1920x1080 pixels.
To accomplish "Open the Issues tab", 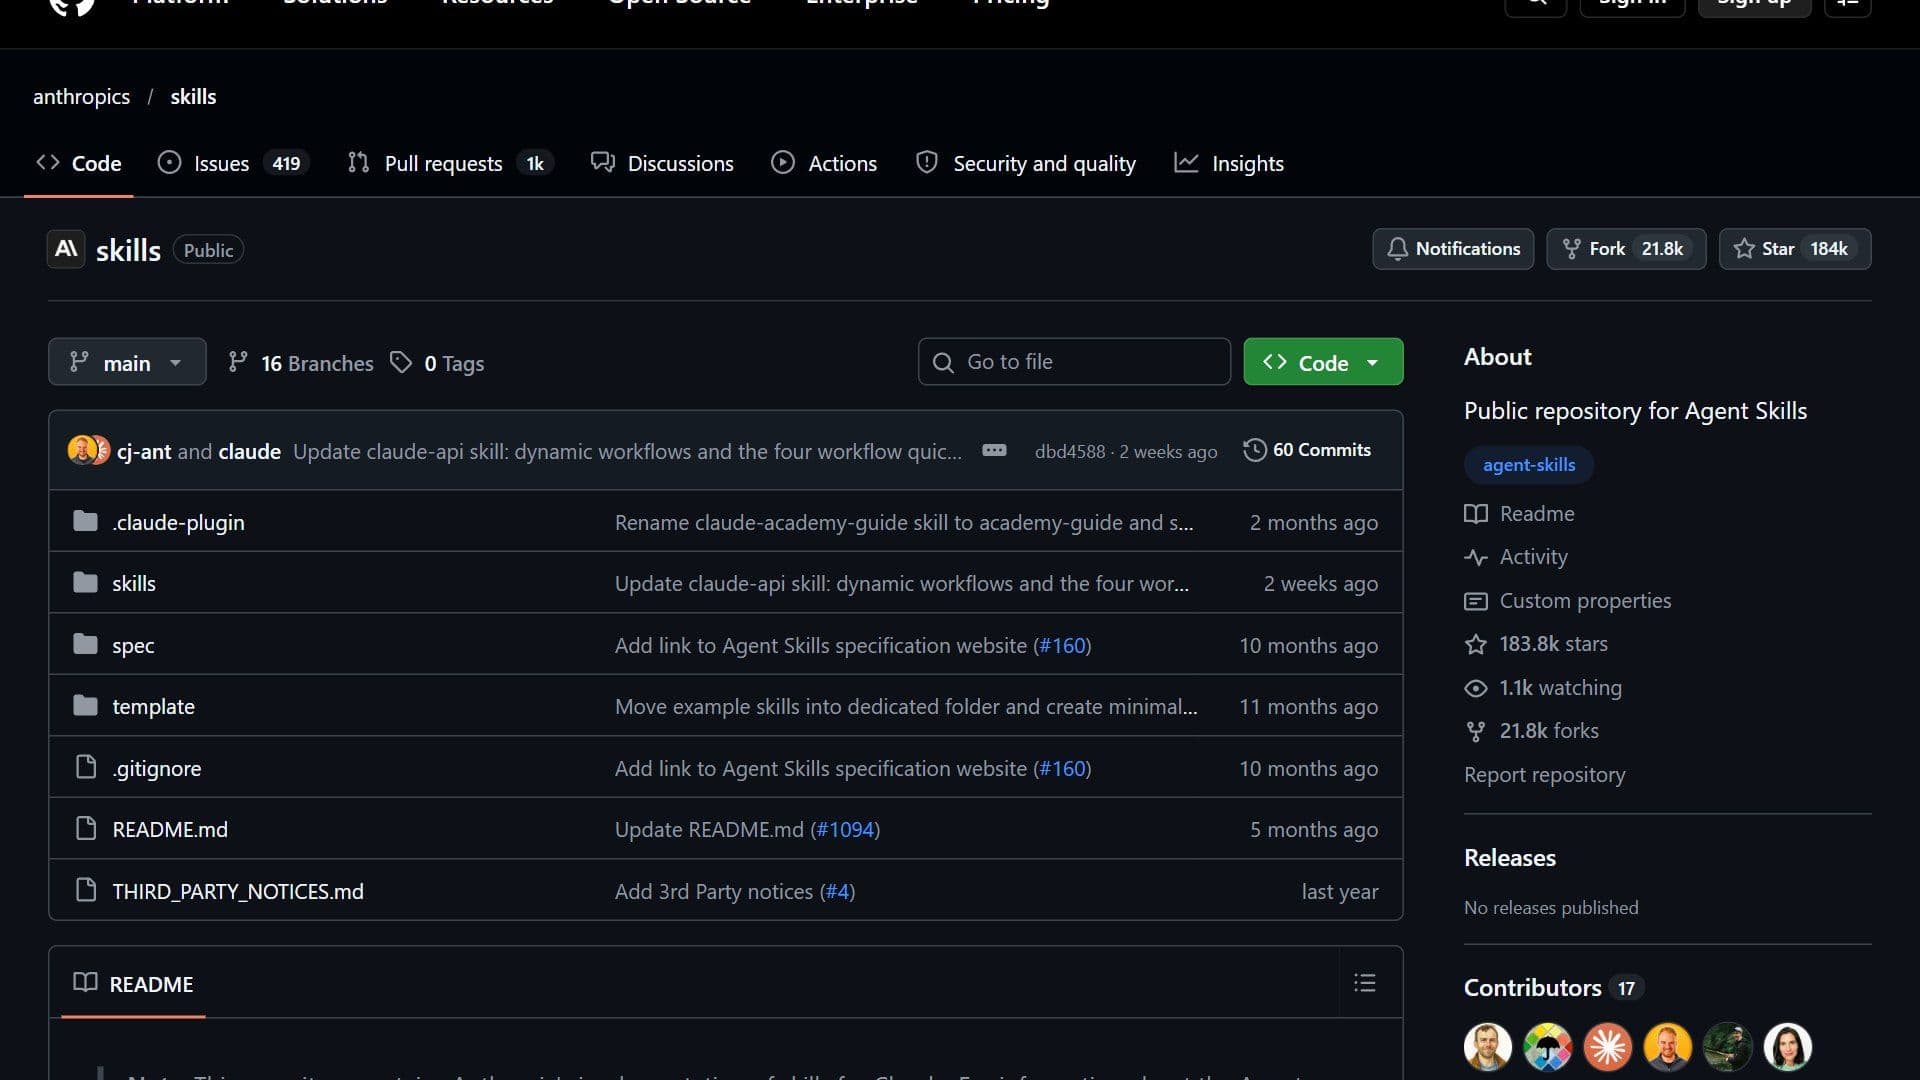I will click(233, 163).
